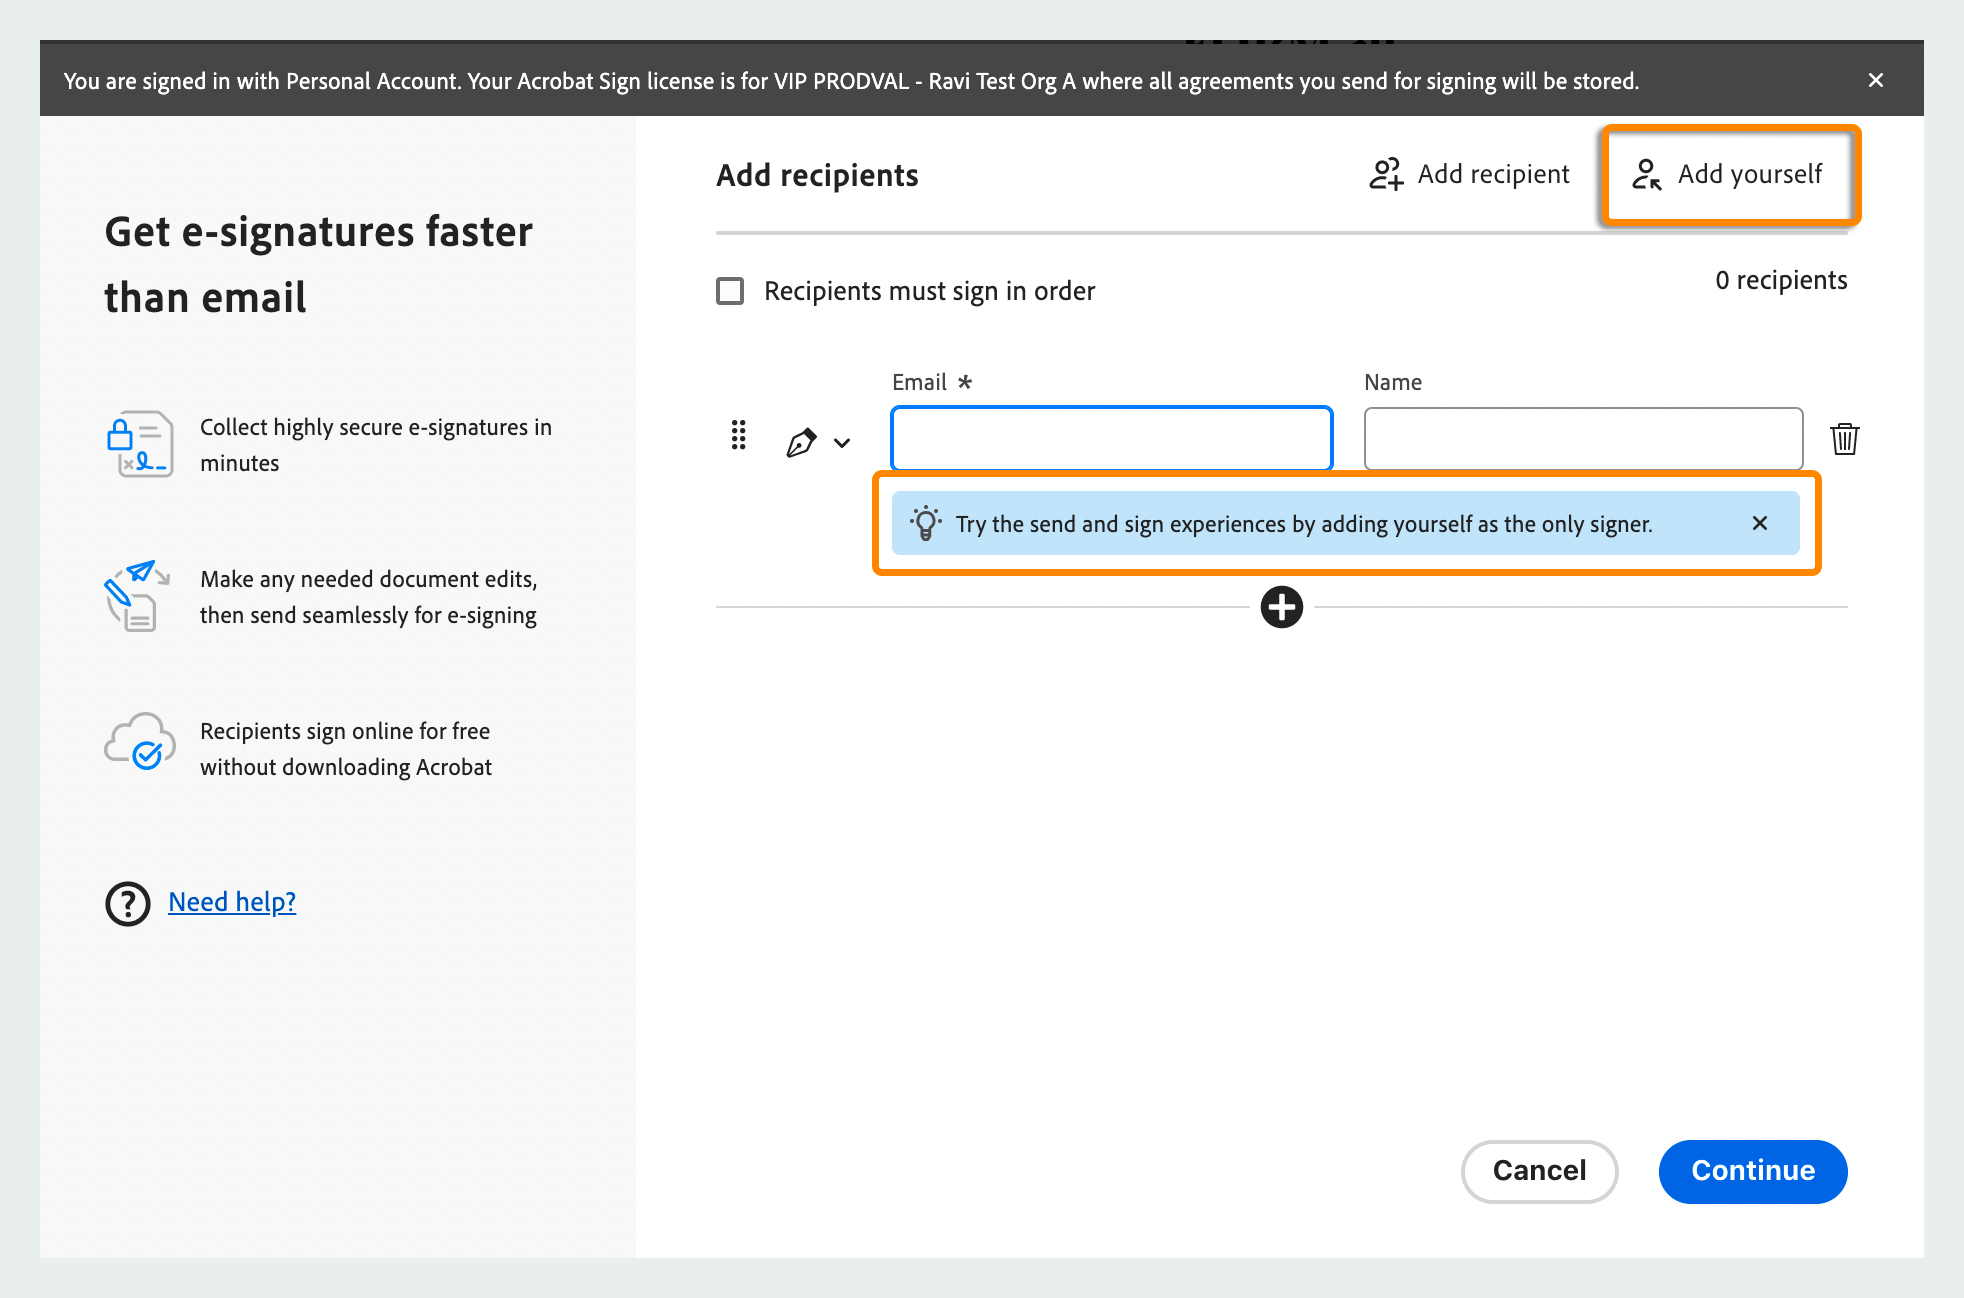Delete recipient row with trash icon
This screenshot has height=1298, width=1964.
pyautogui.click(x=1844, y=439)
